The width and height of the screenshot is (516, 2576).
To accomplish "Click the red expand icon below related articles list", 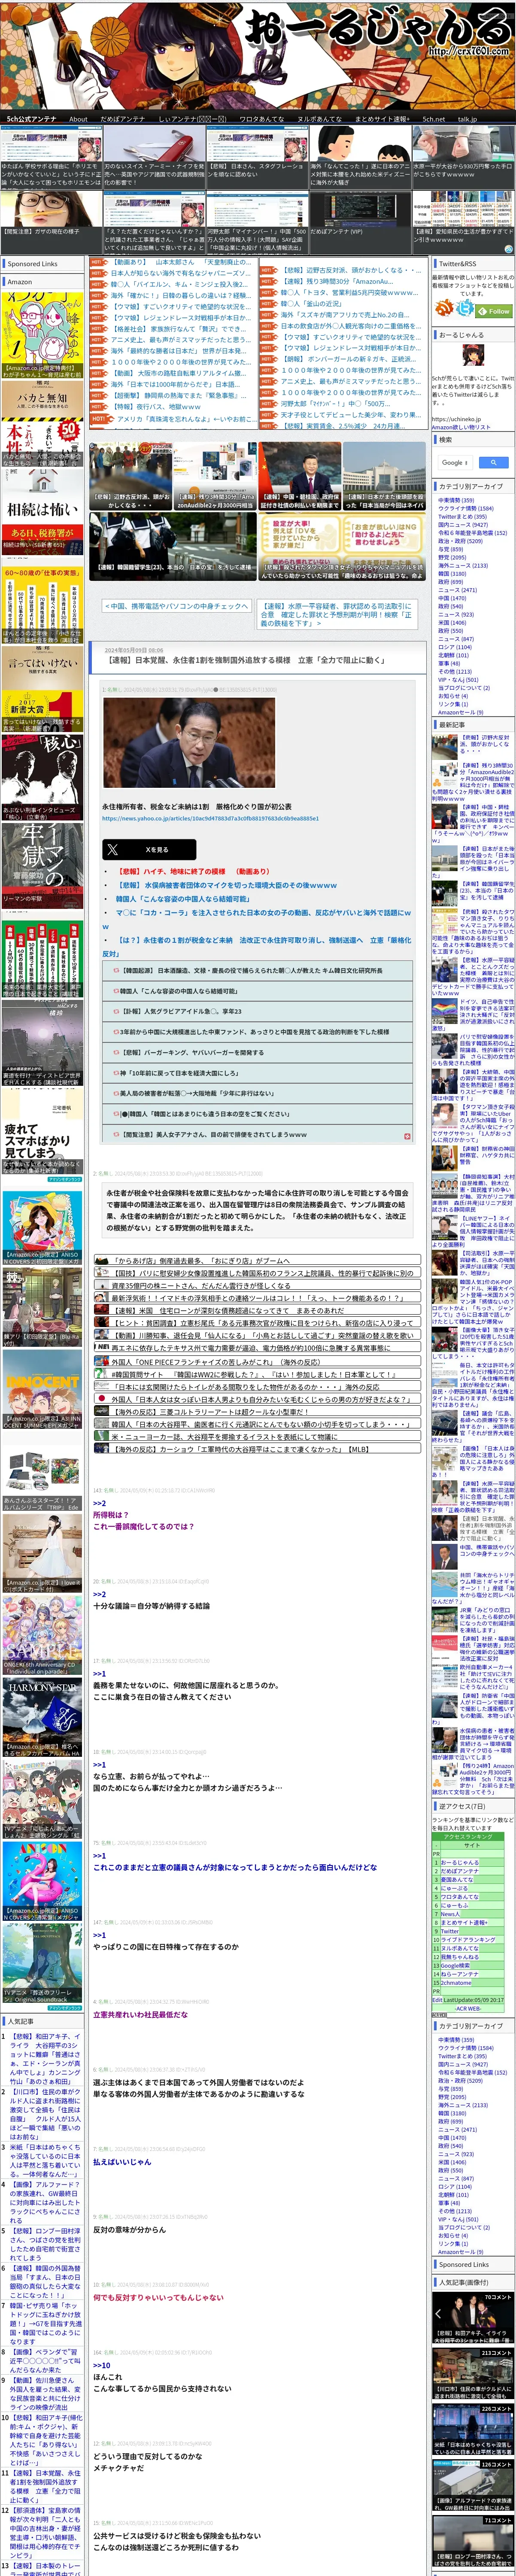I will (x=406, y=1136).
